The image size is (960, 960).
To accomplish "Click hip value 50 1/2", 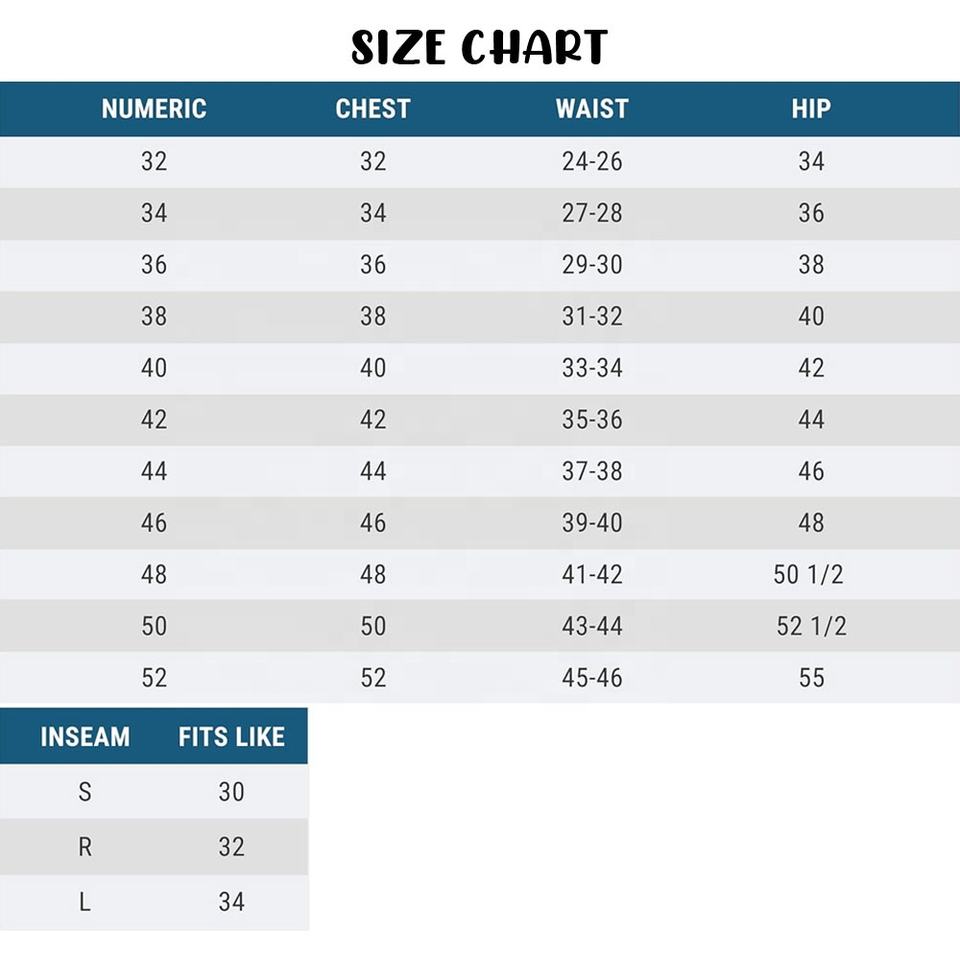I will 811,575.
